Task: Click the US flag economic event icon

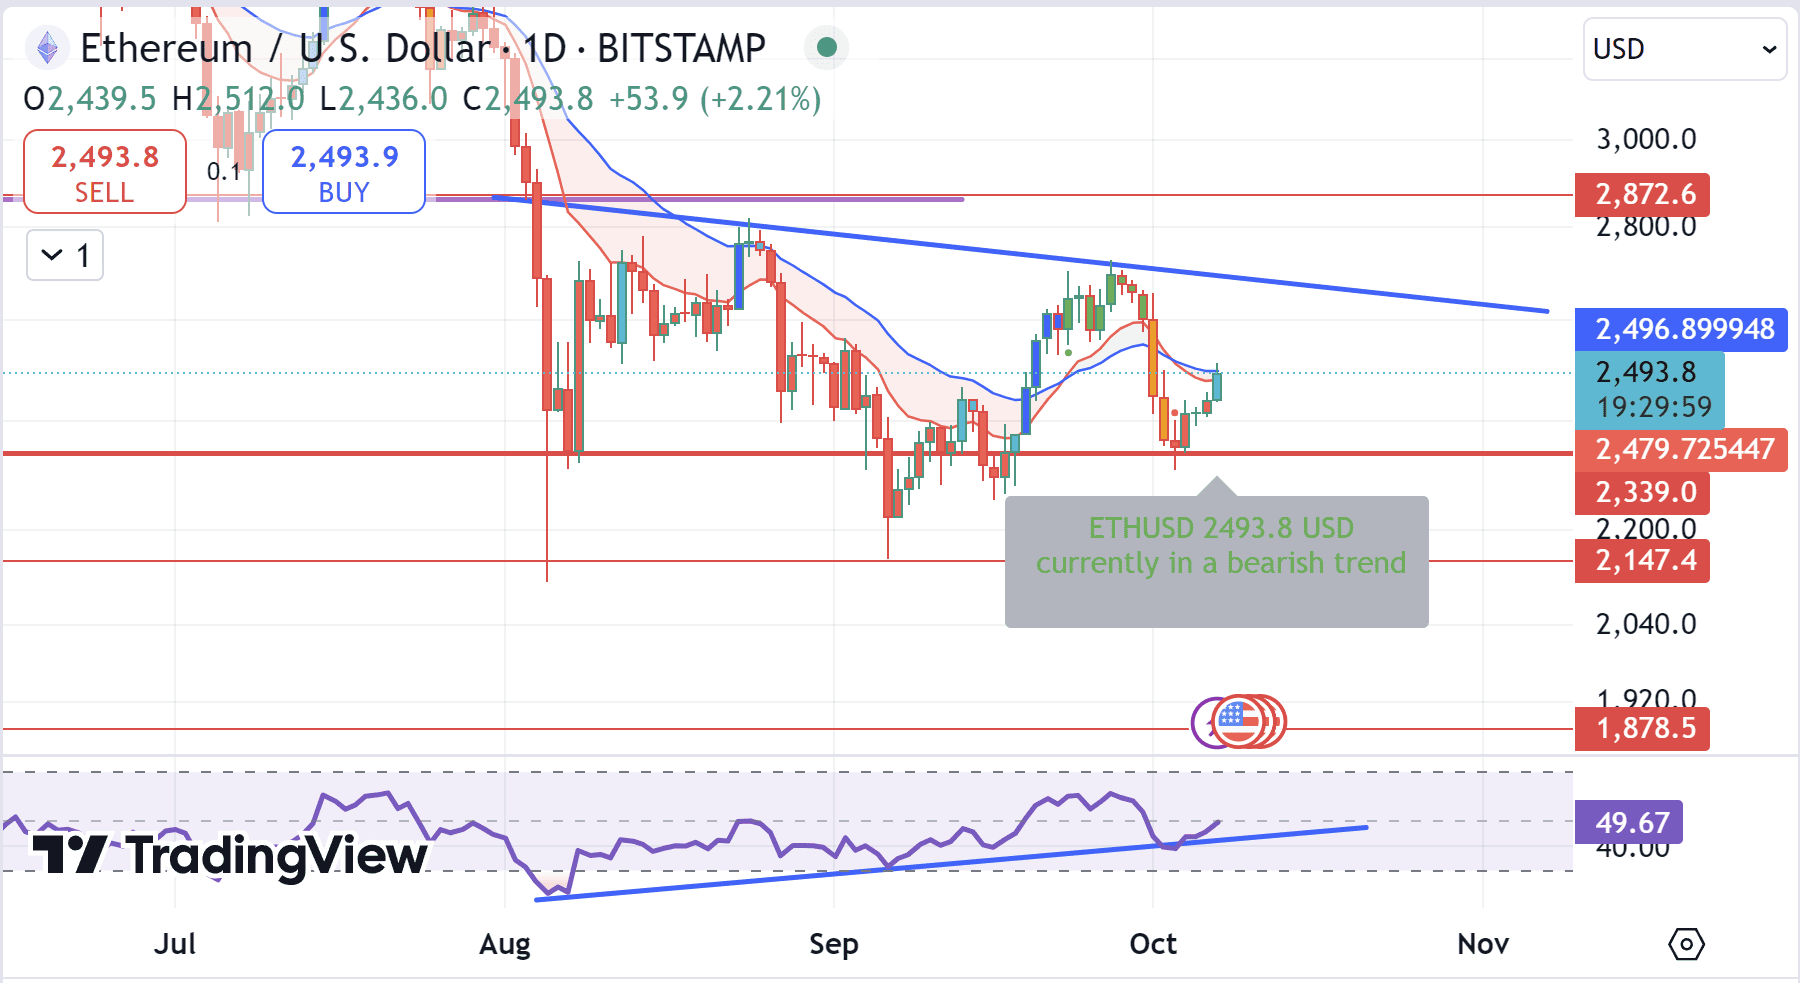Action: point(1239,722)
